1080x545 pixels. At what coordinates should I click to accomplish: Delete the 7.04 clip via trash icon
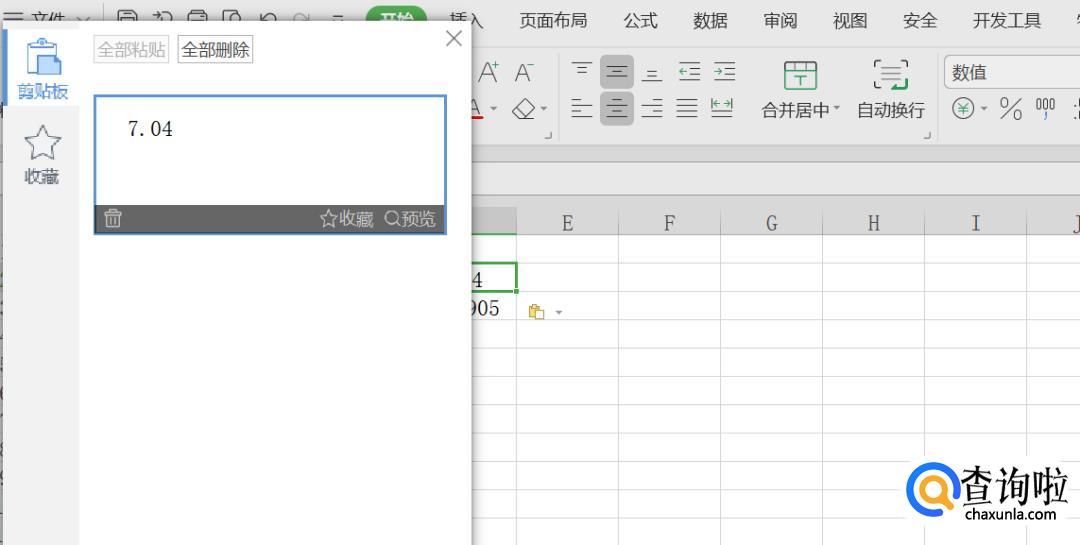[113, 218]
